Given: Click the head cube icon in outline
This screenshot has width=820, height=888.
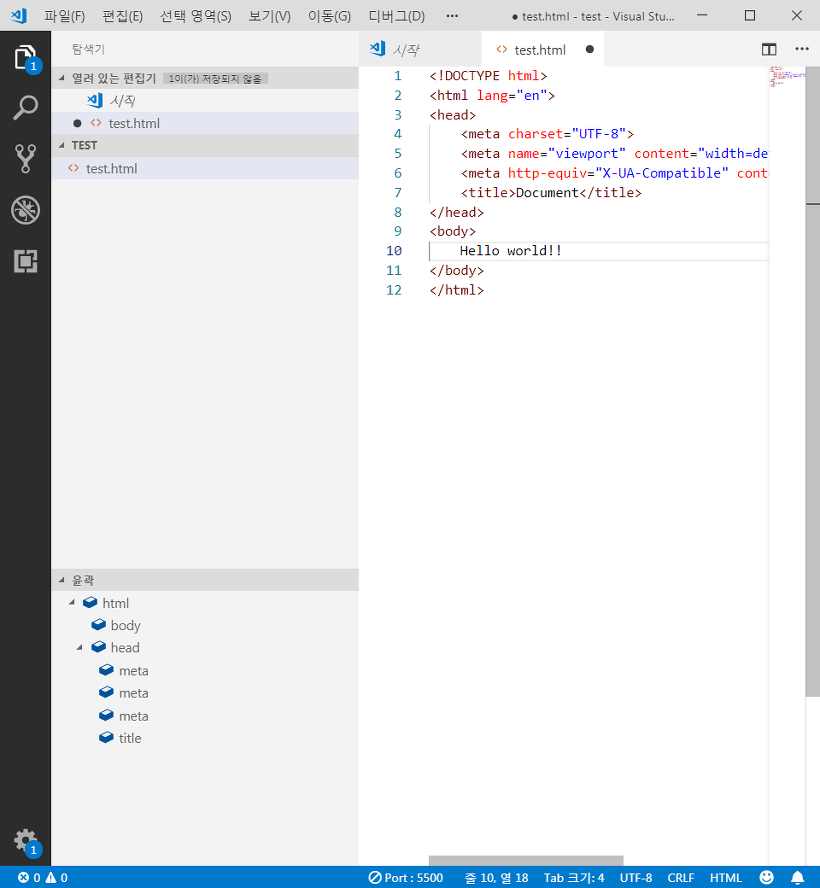Looking at the screenshot, I should [99, 647].
